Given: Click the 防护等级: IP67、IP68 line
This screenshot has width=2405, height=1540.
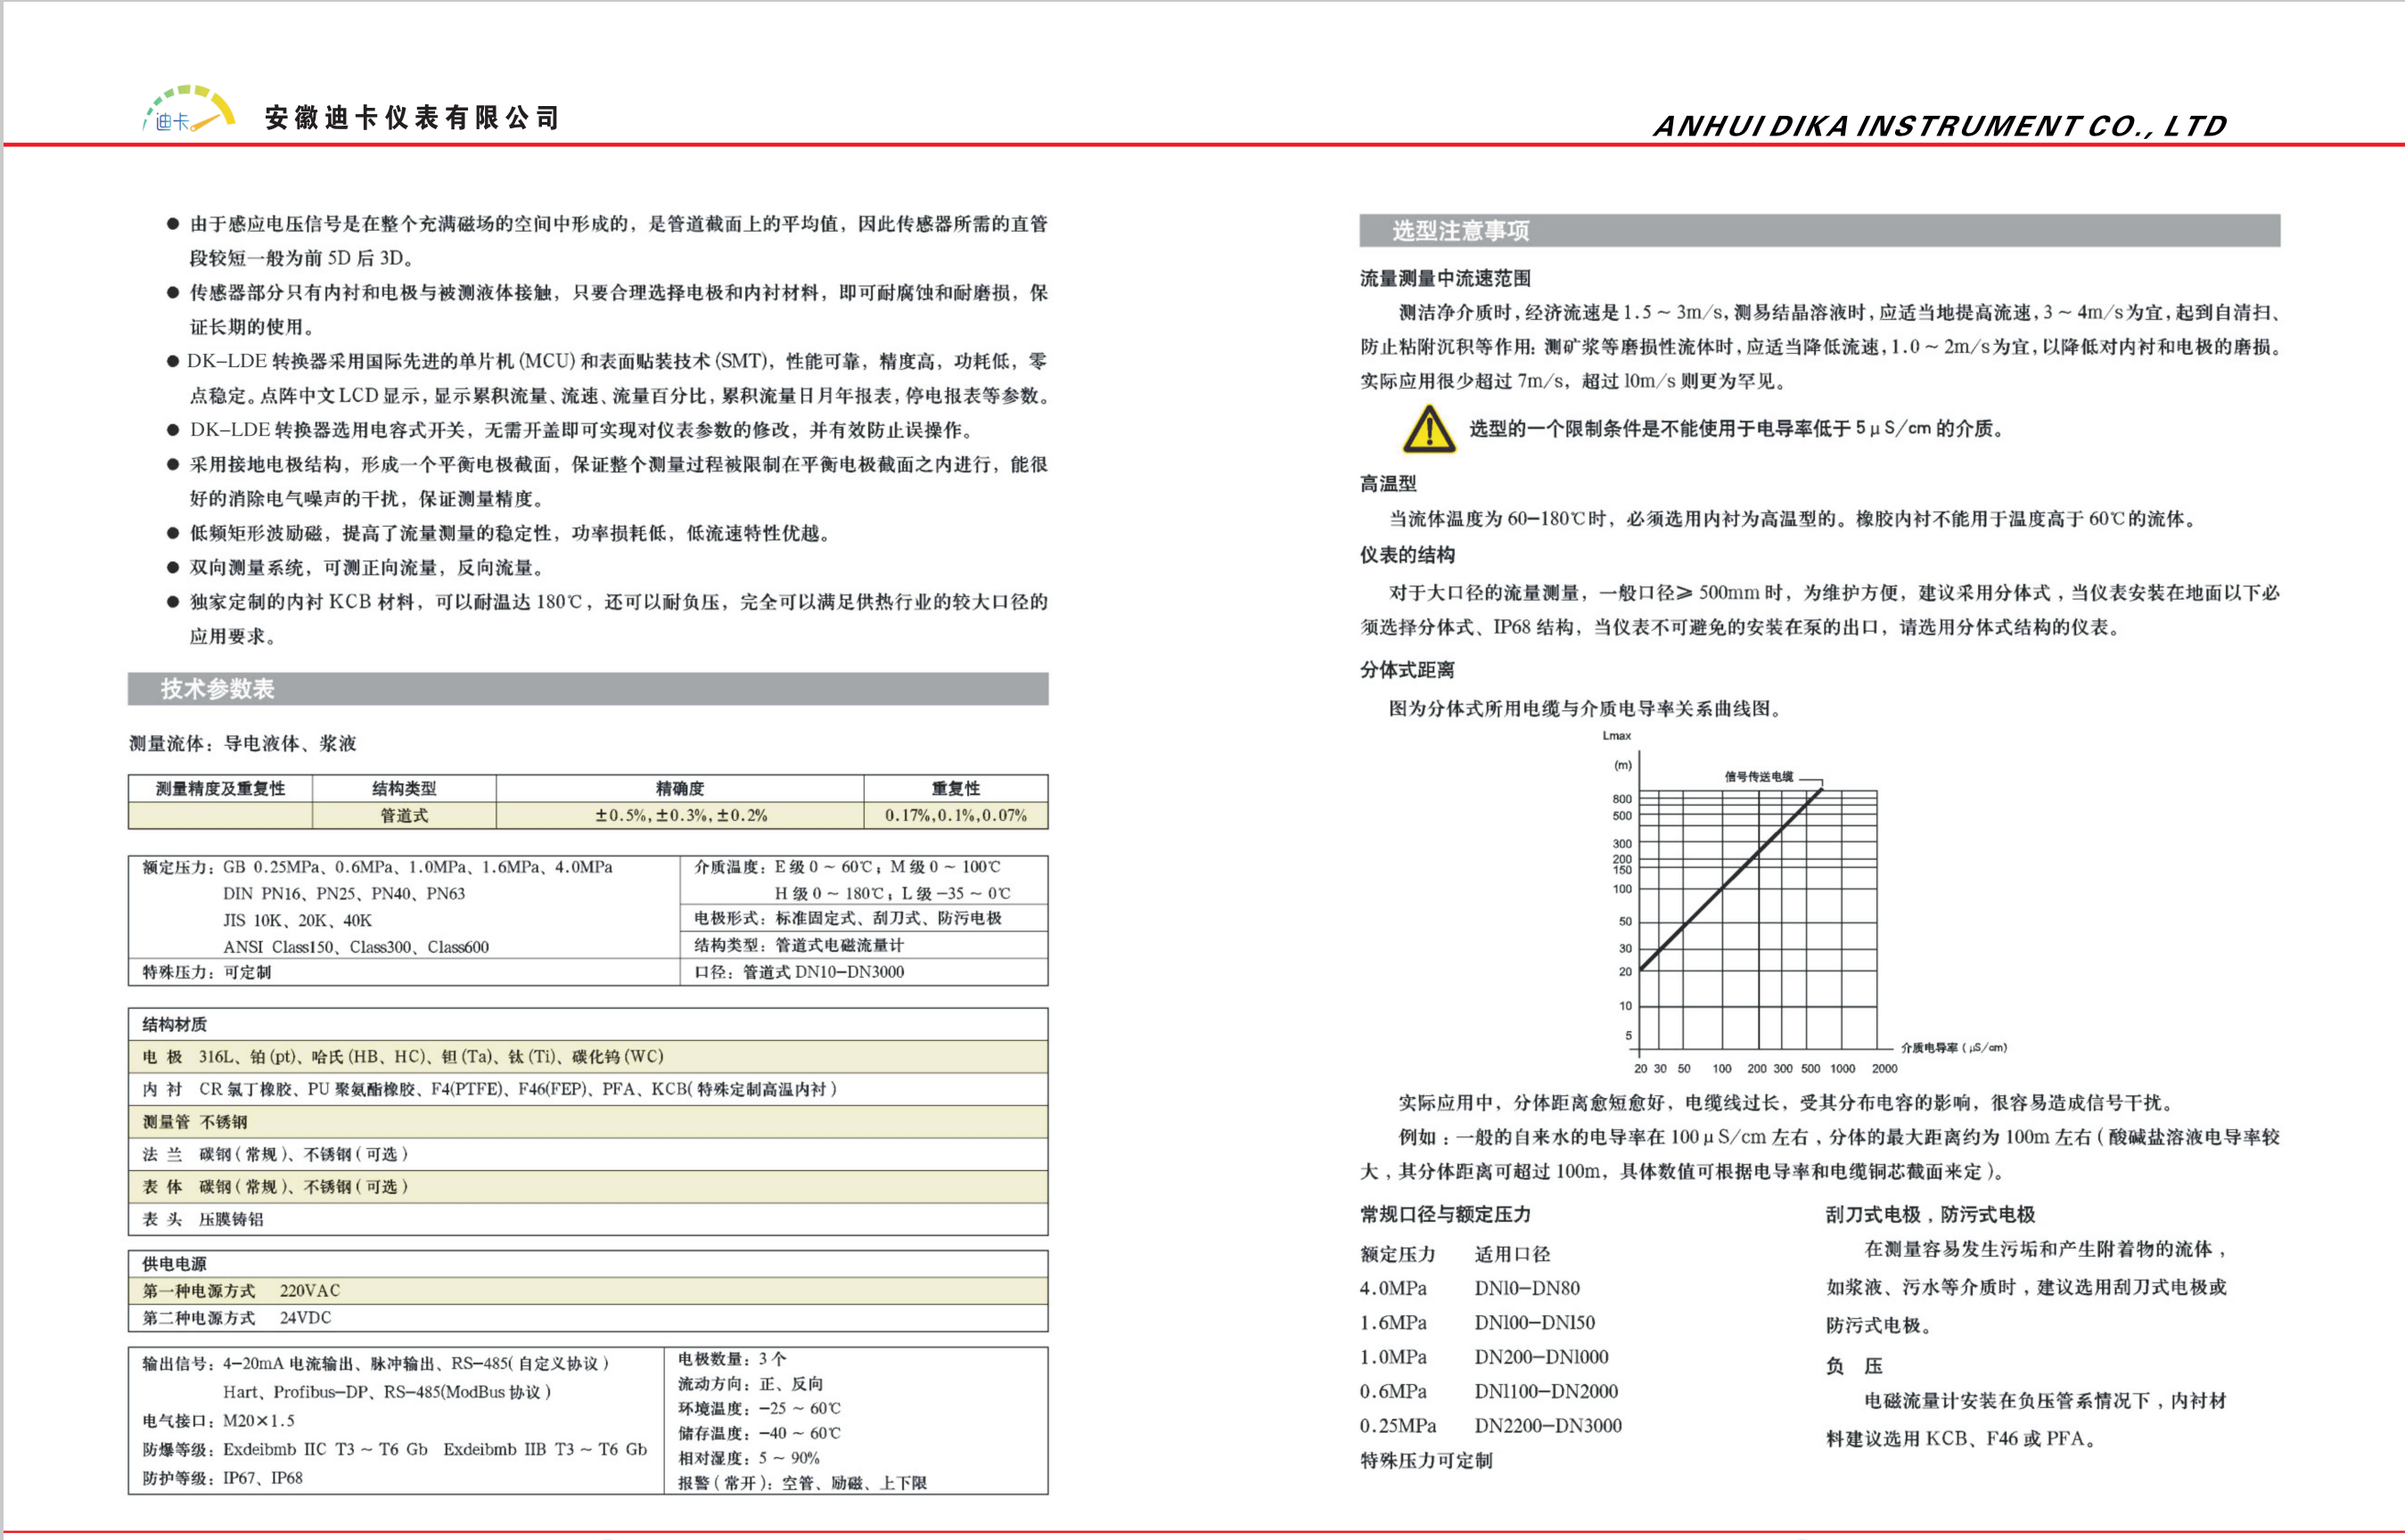Looking at the screenshot, I should coord(222,1478).
